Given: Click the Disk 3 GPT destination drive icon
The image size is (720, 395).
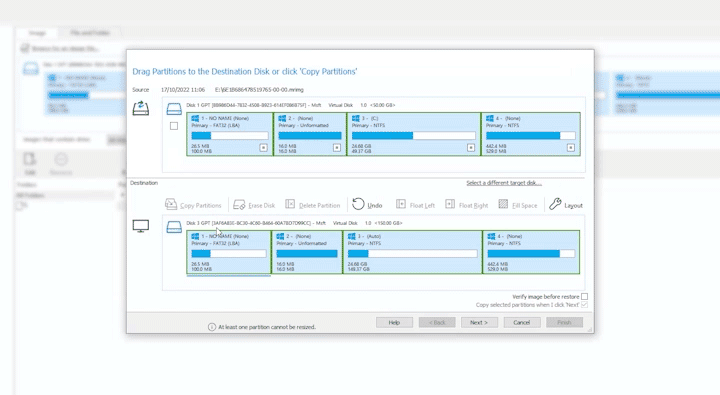Looking at the screenshot, I should 174,226.
